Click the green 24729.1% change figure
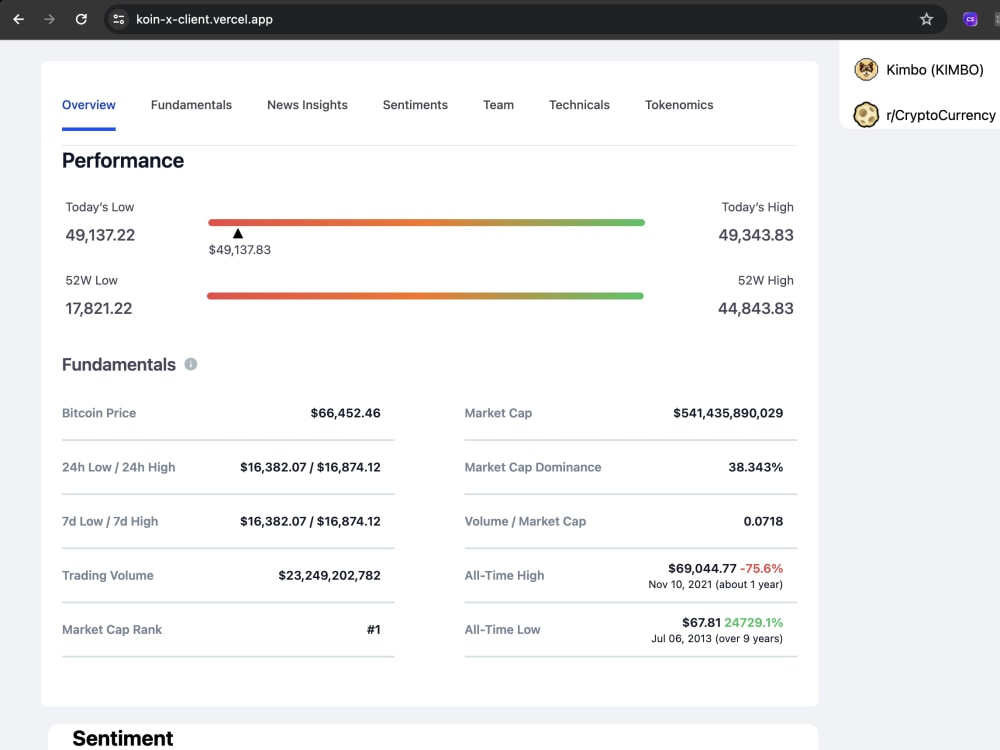The width and height of the screenshot is (1000, 750). tap(754, 622)
